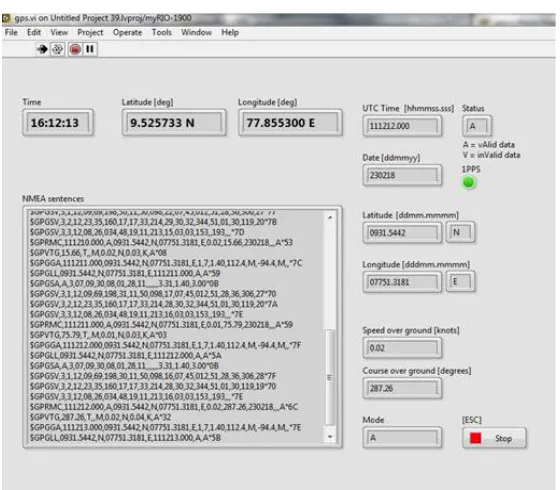Click the Pause toolbar icon

[x=90, y=49]
